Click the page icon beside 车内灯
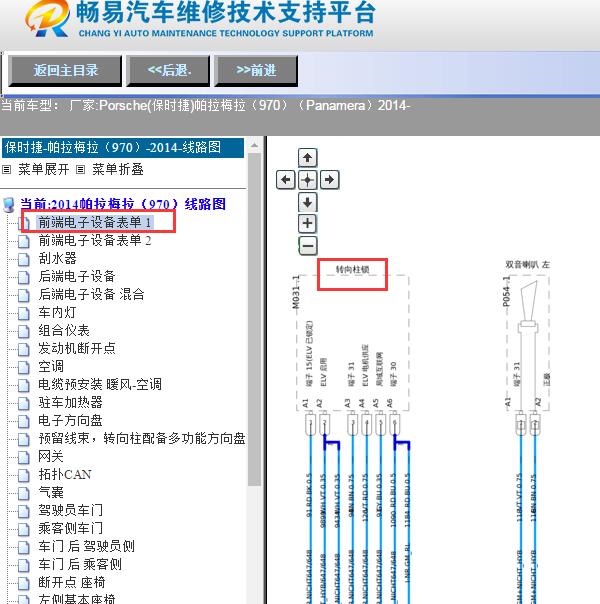Image resolution: width=600 pixels, height=604 pixels. (24, 313)
